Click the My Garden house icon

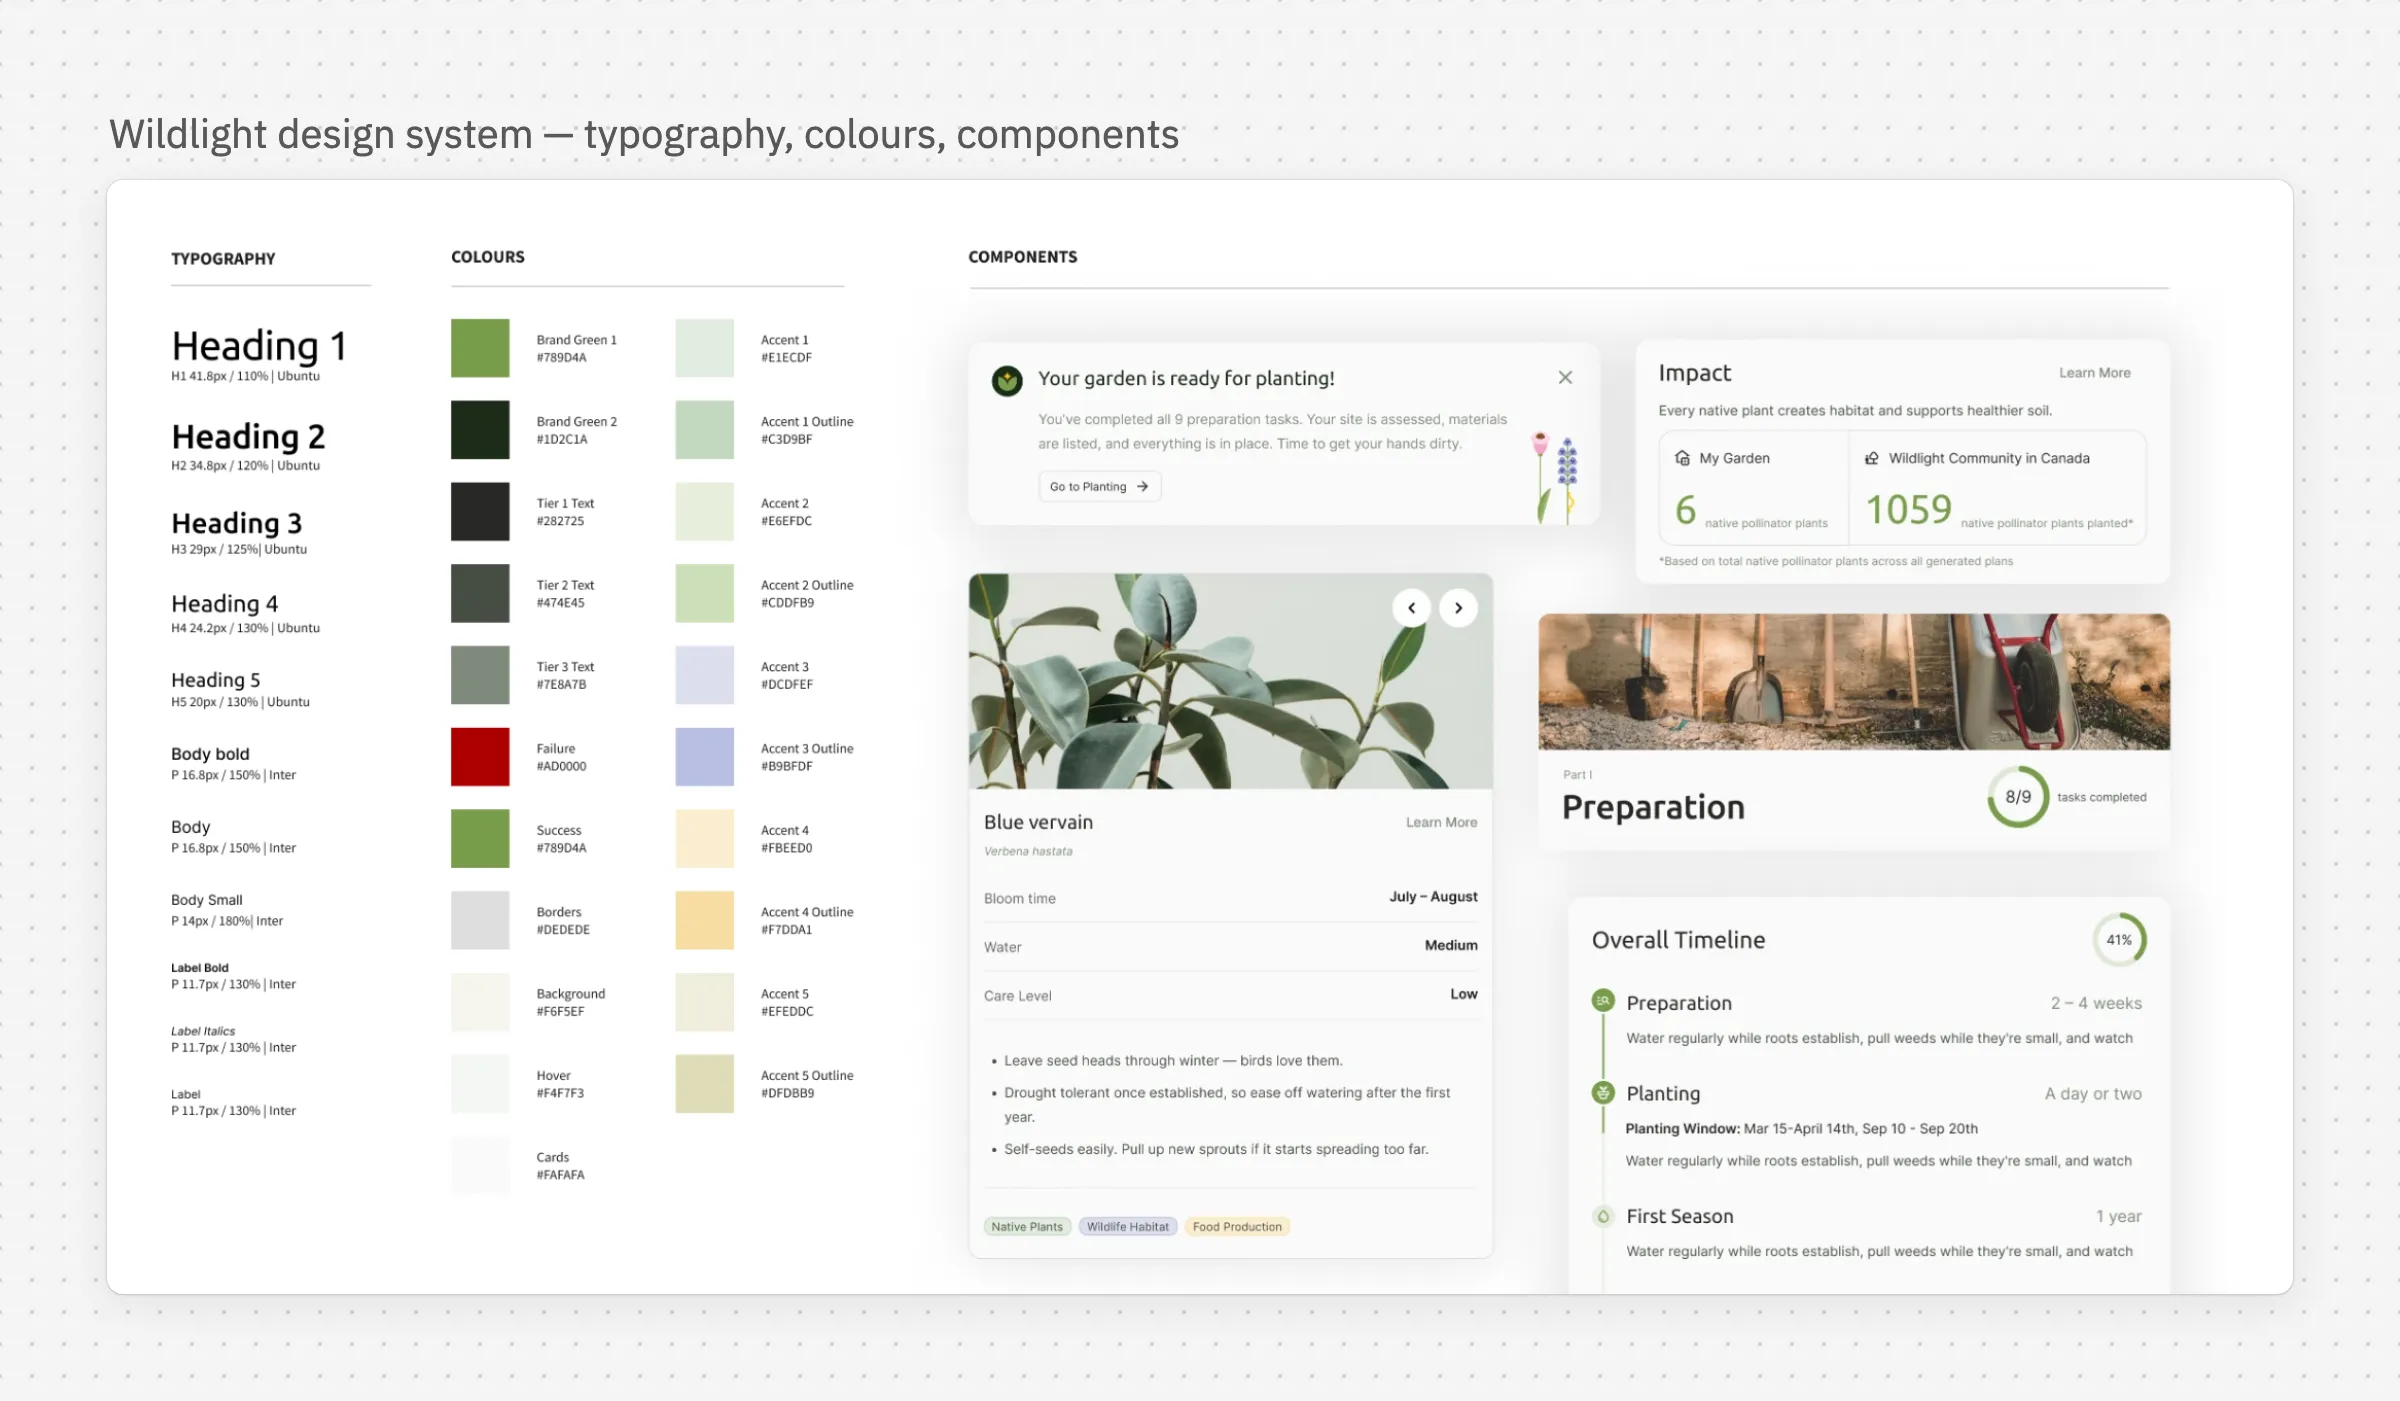(x=1682, y=458)
